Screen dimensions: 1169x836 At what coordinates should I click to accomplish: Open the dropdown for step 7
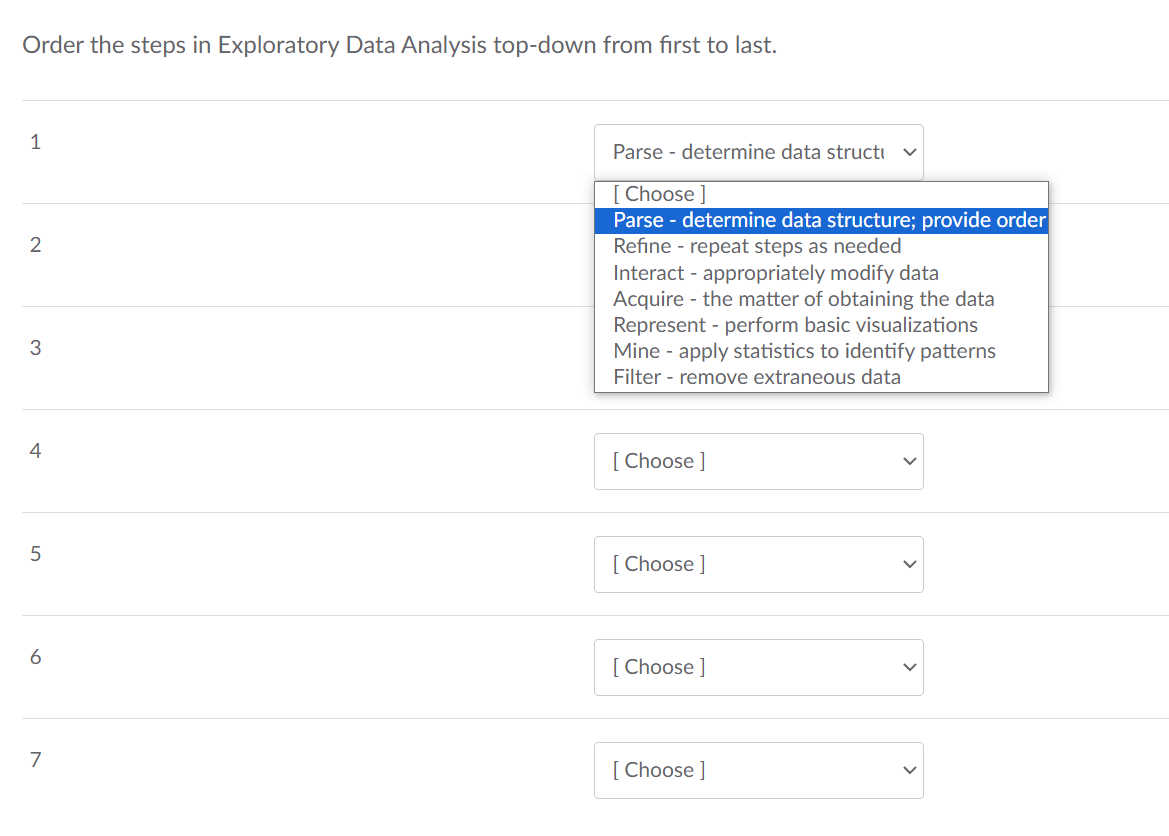click(x=758, y=770)
